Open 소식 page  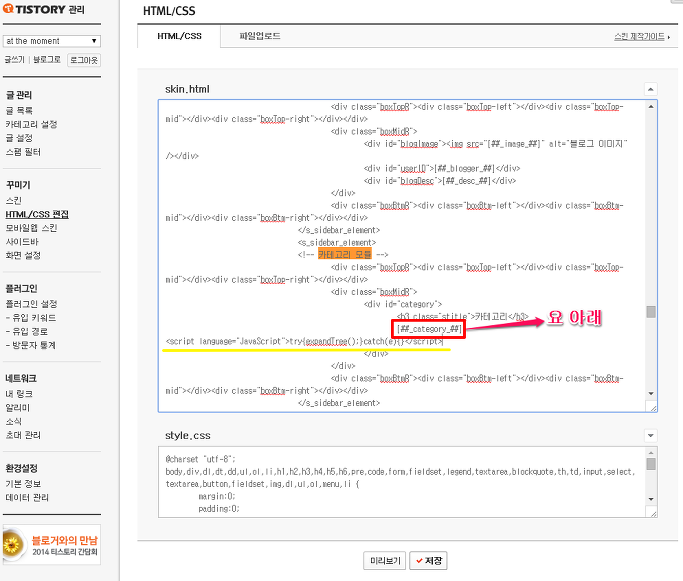pos(14,422)
